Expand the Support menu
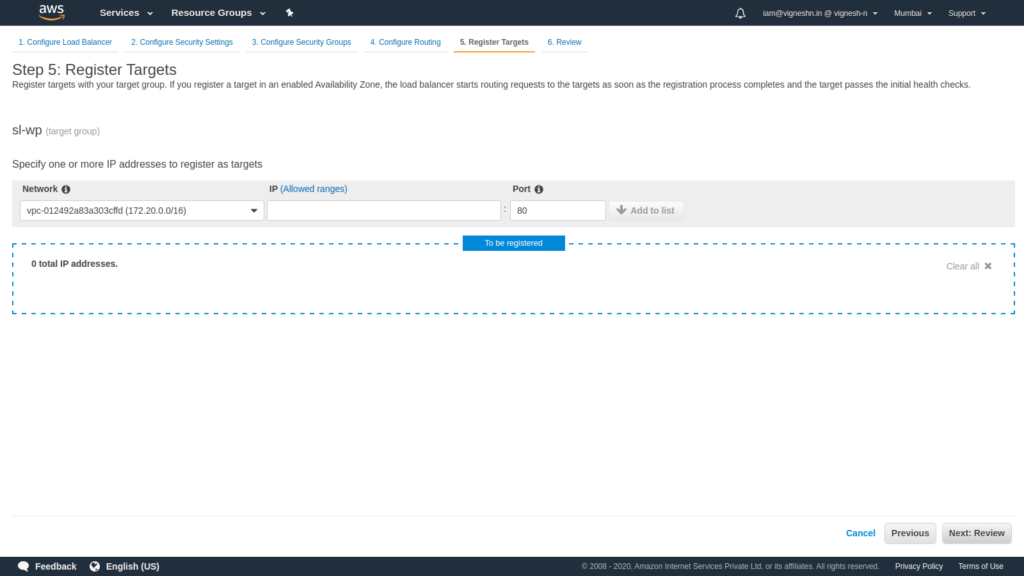This screenshot has width=1024, height=576. (x=967, y=13)
